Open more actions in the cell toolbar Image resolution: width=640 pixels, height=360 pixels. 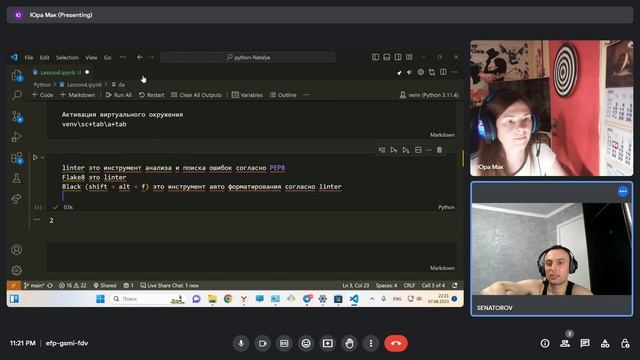(429, 150)
